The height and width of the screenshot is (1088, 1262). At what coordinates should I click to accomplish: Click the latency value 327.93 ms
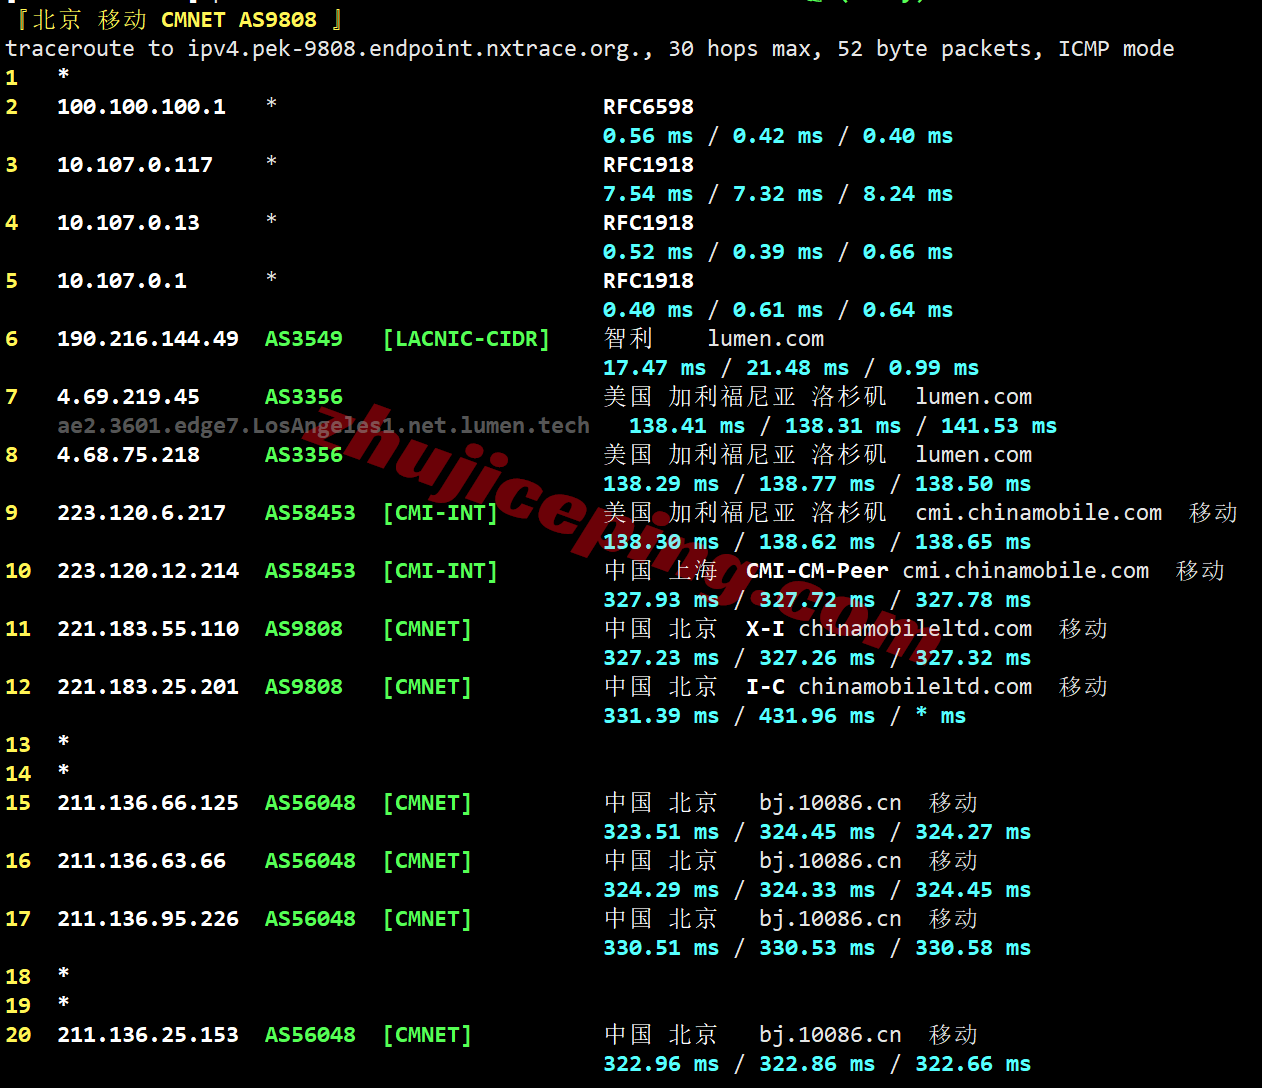[661, 600]
